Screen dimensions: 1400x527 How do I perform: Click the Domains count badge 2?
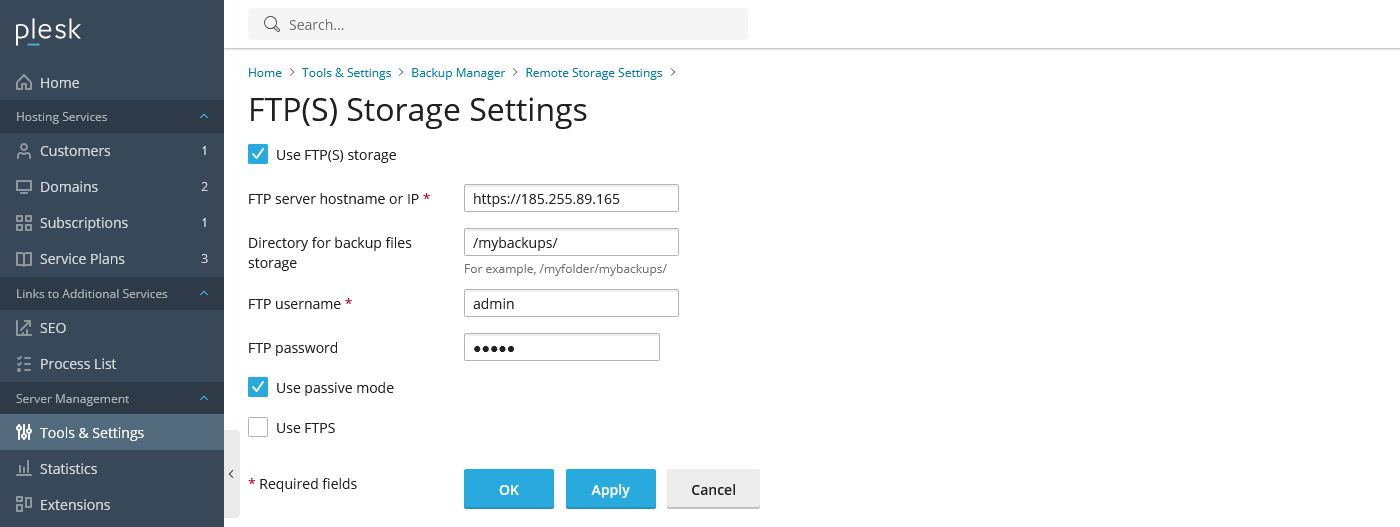coord(204,187)
